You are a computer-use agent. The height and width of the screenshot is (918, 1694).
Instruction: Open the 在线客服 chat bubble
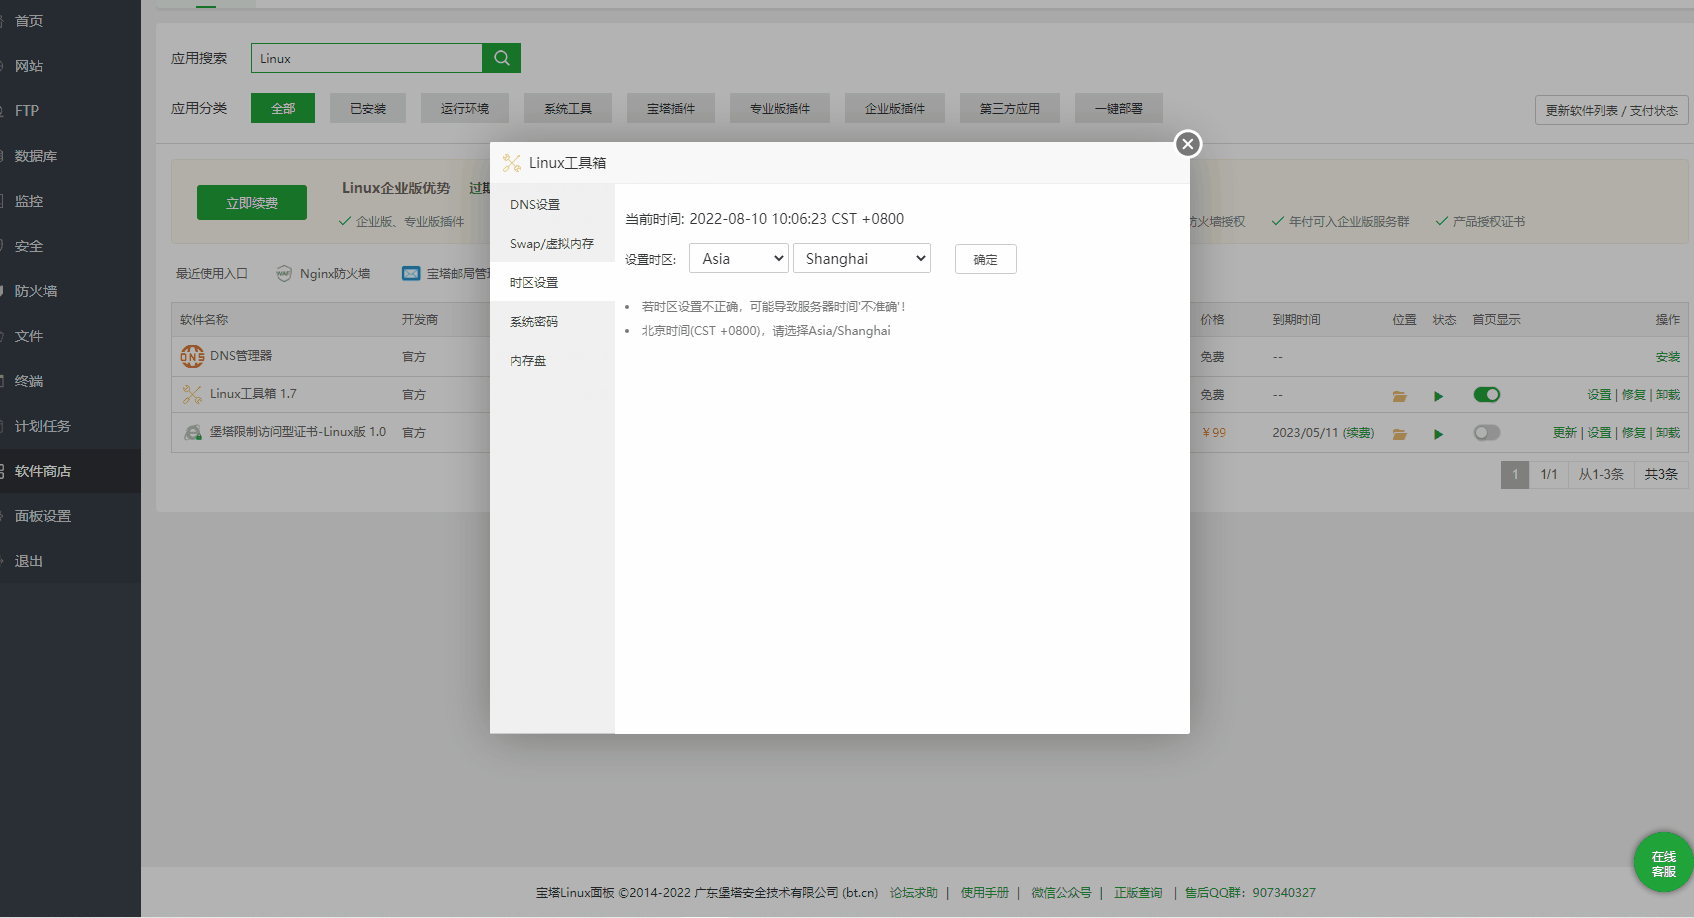[1663, 863]
